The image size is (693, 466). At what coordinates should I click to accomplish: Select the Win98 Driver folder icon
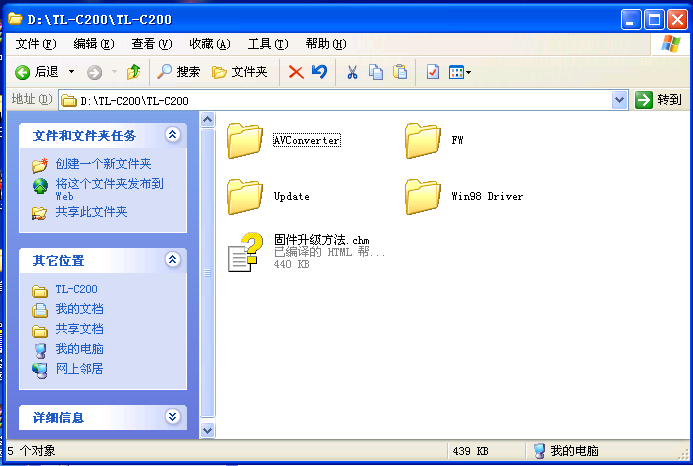423,197
